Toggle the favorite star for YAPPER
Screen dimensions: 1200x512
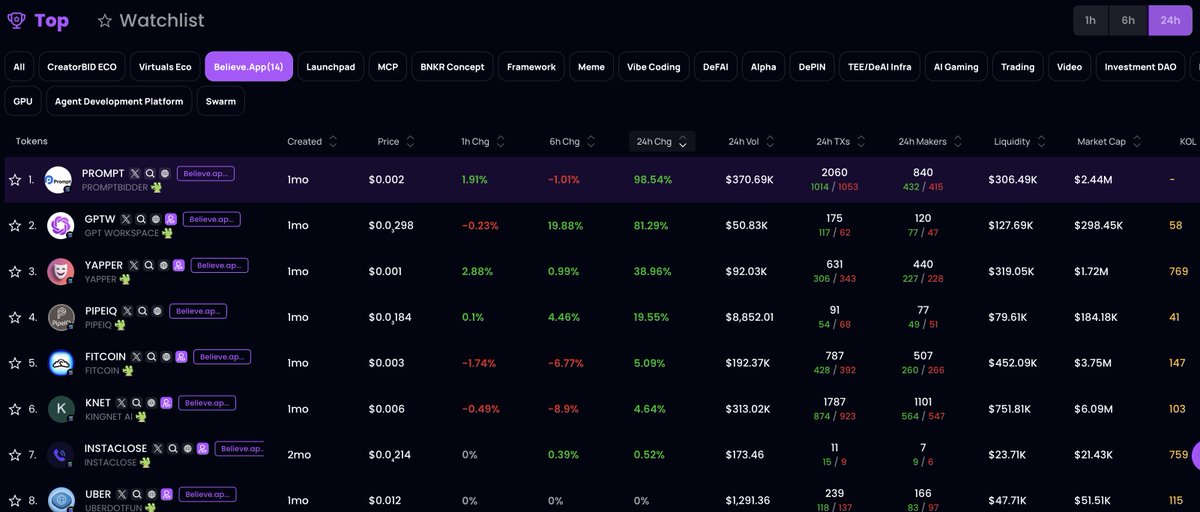pos(15,272)
